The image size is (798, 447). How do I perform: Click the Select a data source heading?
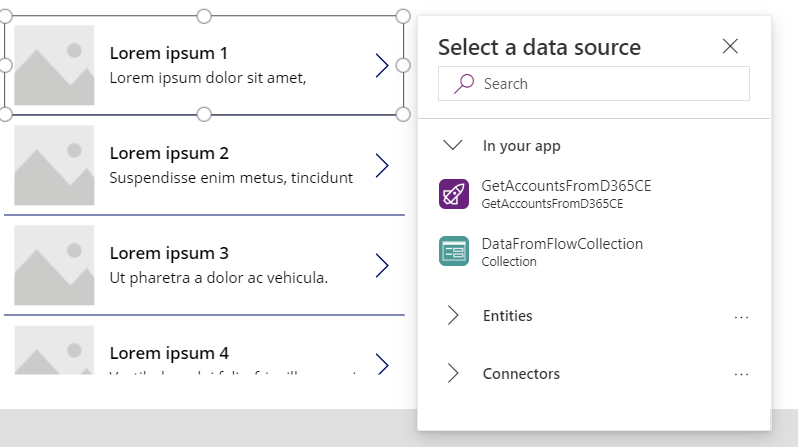click(539, 47)
